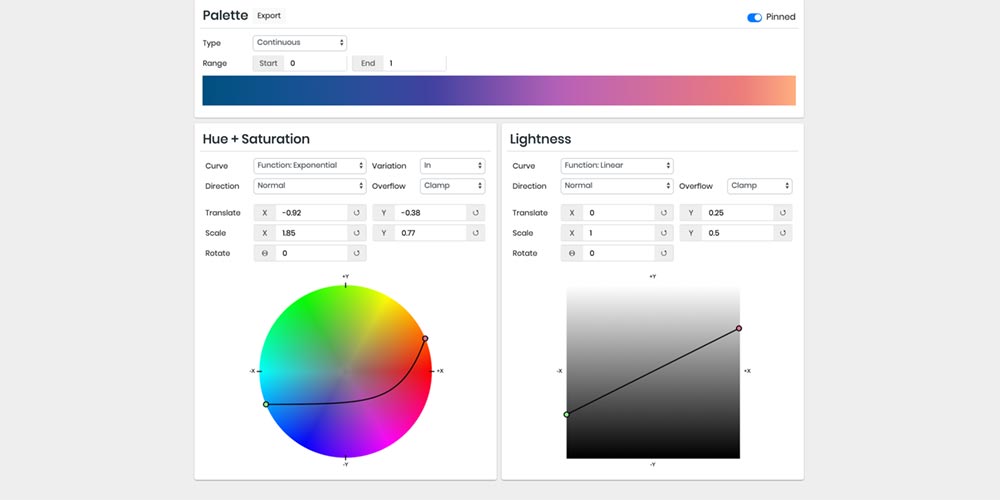The height and width of the screenshot is (500, 1000).
Task: Reset Hue + Saturation Translate Y value
Action: point(476,213)
